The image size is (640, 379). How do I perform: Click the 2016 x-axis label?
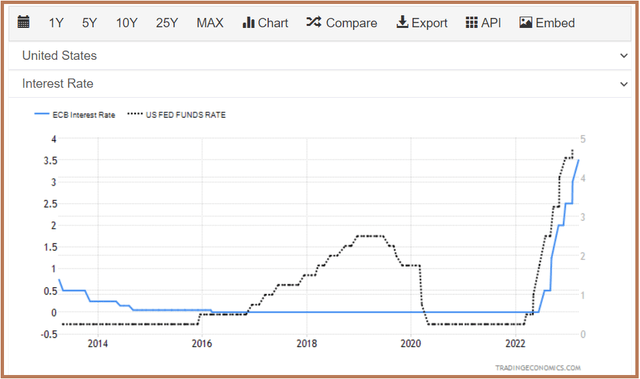(x=202, y=344)
